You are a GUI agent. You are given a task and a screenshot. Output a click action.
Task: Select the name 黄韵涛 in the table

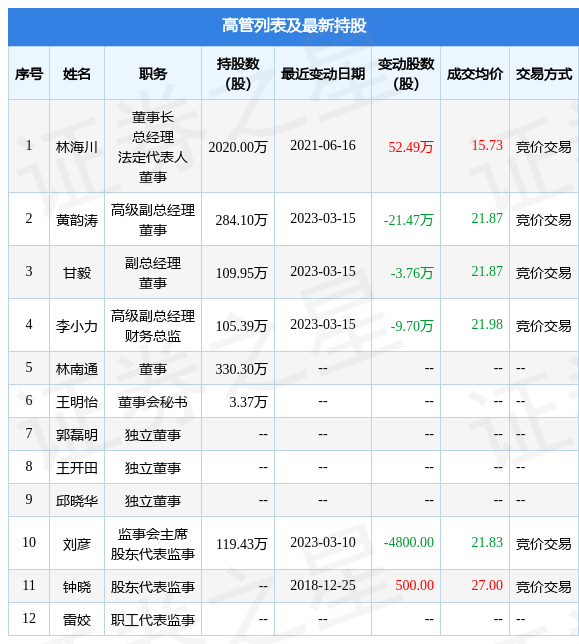(77, 220)
